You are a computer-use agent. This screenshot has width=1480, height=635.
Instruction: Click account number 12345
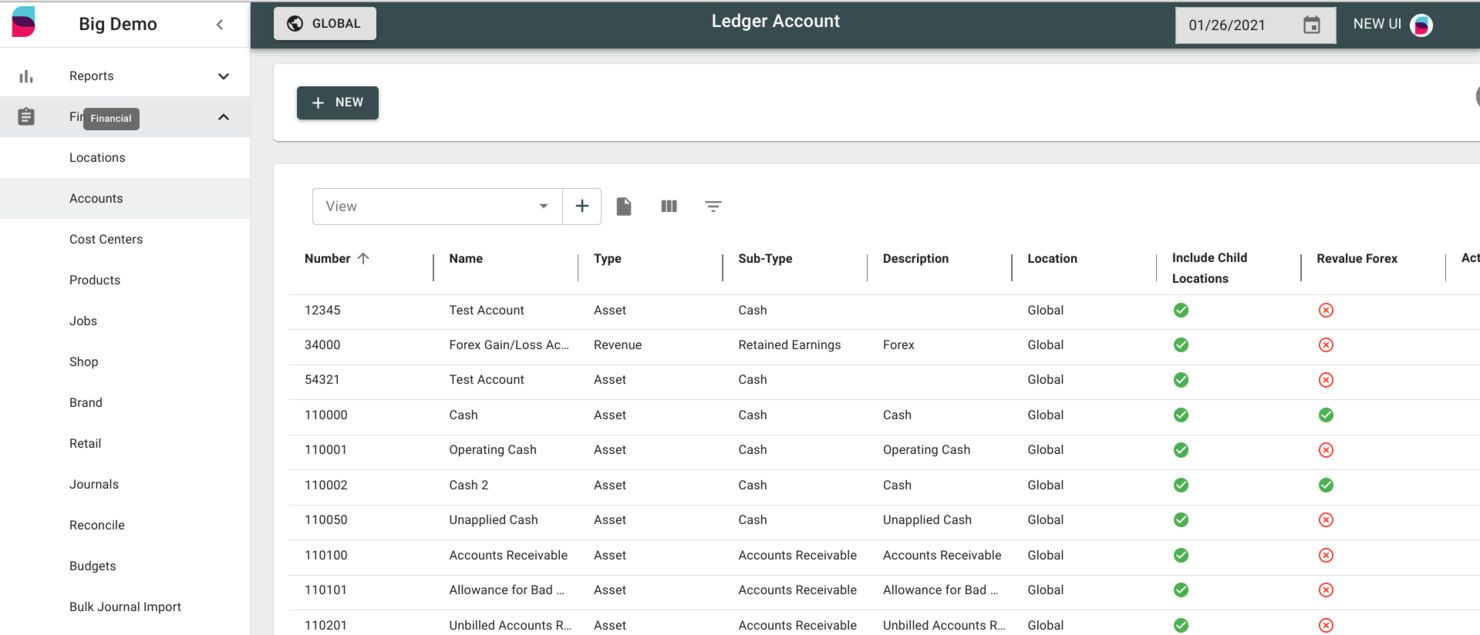[x=322, y=310]
